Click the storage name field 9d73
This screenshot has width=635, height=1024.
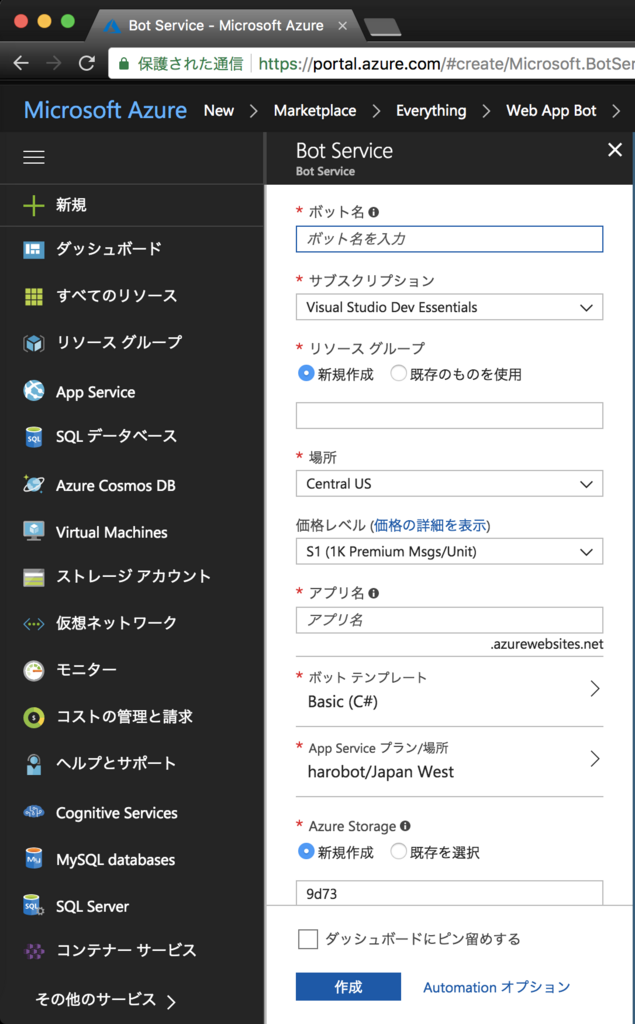449,893
